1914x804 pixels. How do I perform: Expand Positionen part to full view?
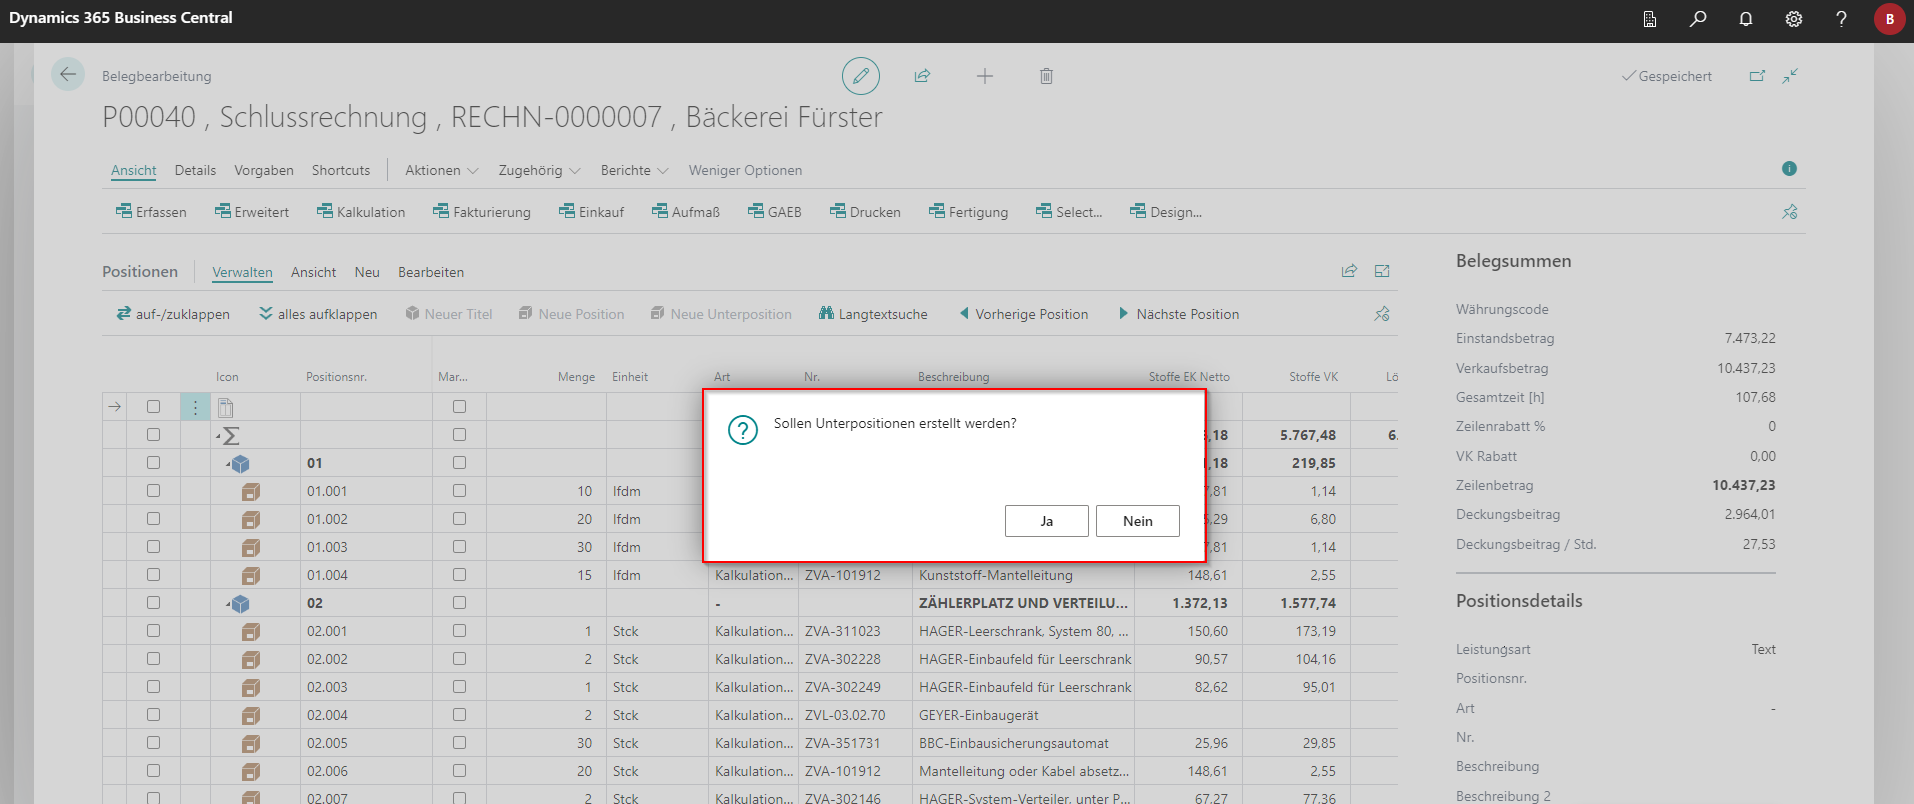point(1382,271)
